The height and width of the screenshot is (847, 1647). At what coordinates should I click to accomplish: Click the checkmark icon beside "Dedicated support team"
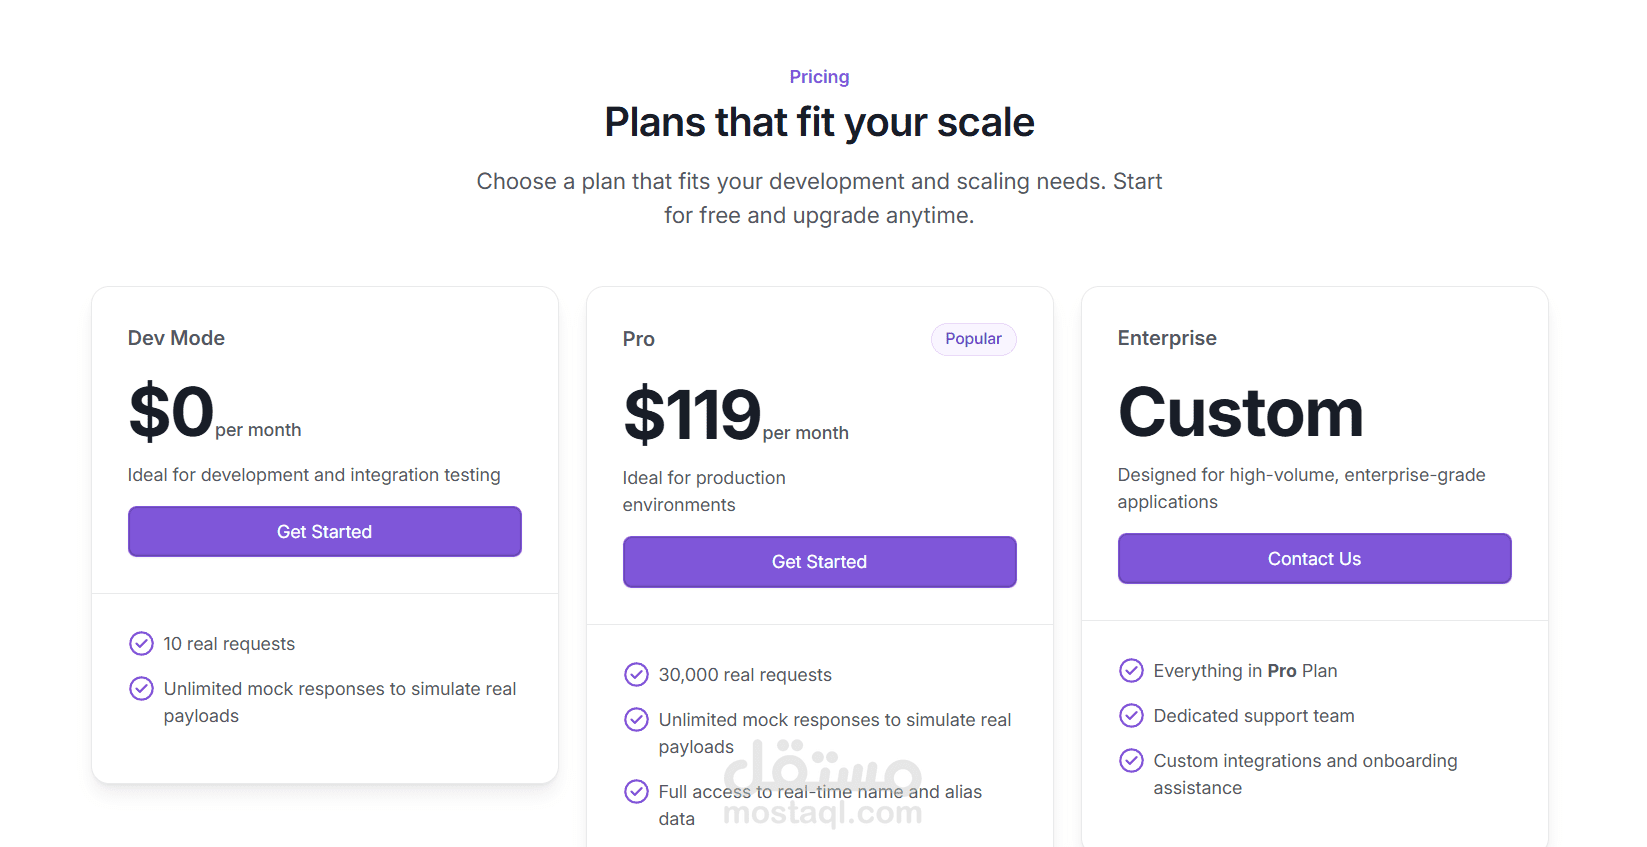coord(1131,715)
